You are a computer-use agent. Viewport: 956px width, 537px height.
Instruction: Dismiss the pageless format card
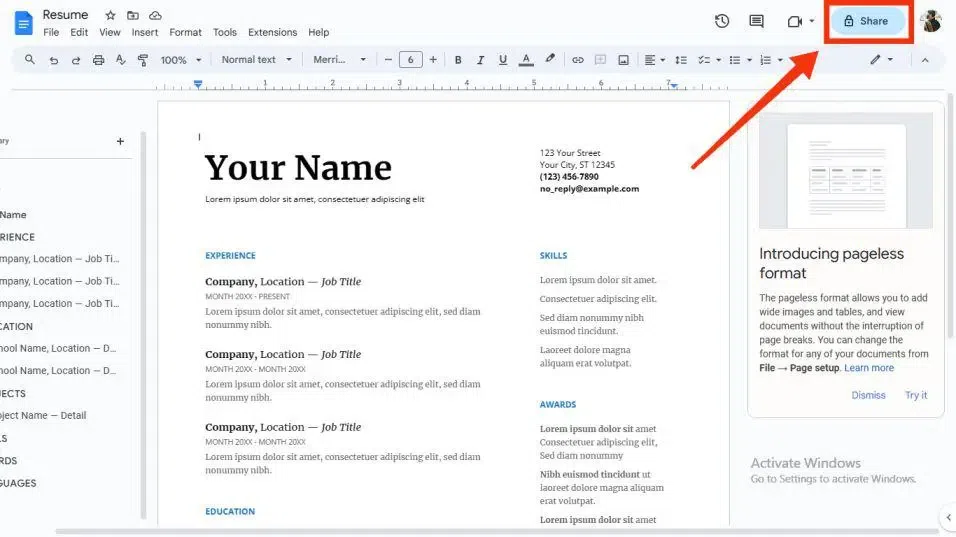coord(868,395)
